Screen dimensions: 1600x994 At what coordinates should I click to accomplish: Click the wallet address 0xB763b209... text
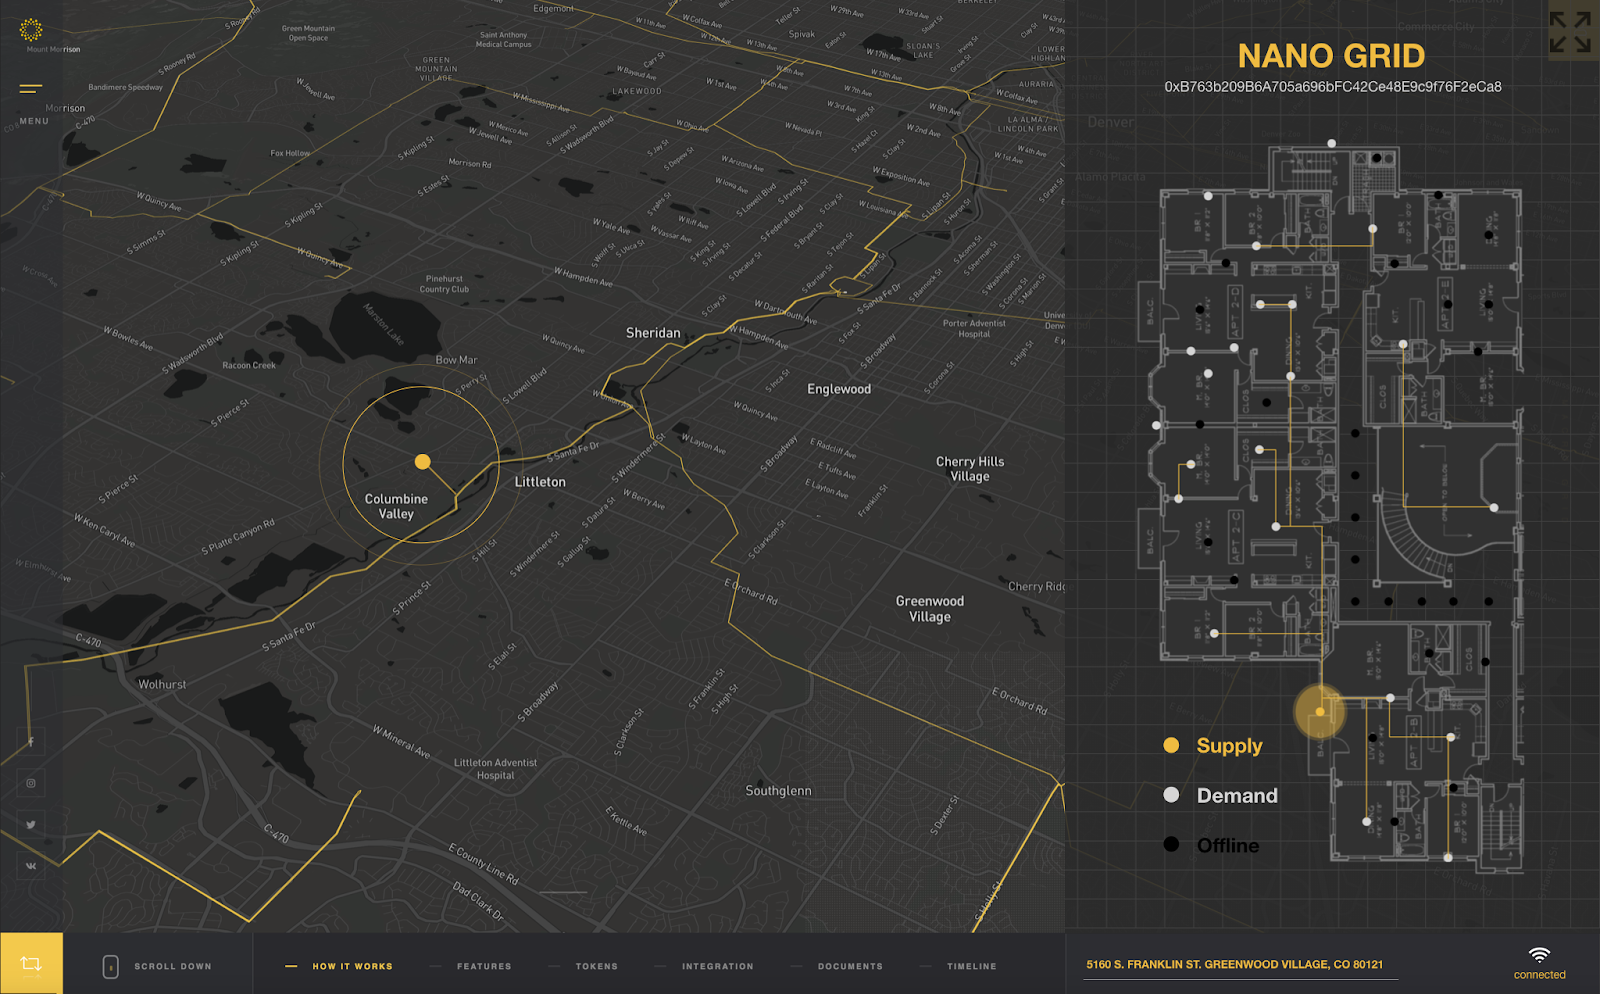coord(1332,87)
